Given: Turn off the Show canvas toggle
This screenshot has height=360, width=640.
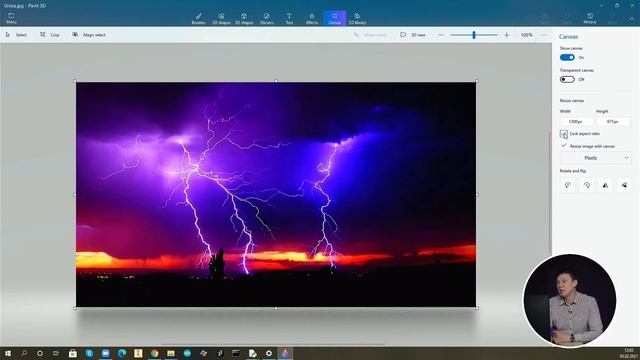Looking at the screenshot, I should tap(567, 58).
